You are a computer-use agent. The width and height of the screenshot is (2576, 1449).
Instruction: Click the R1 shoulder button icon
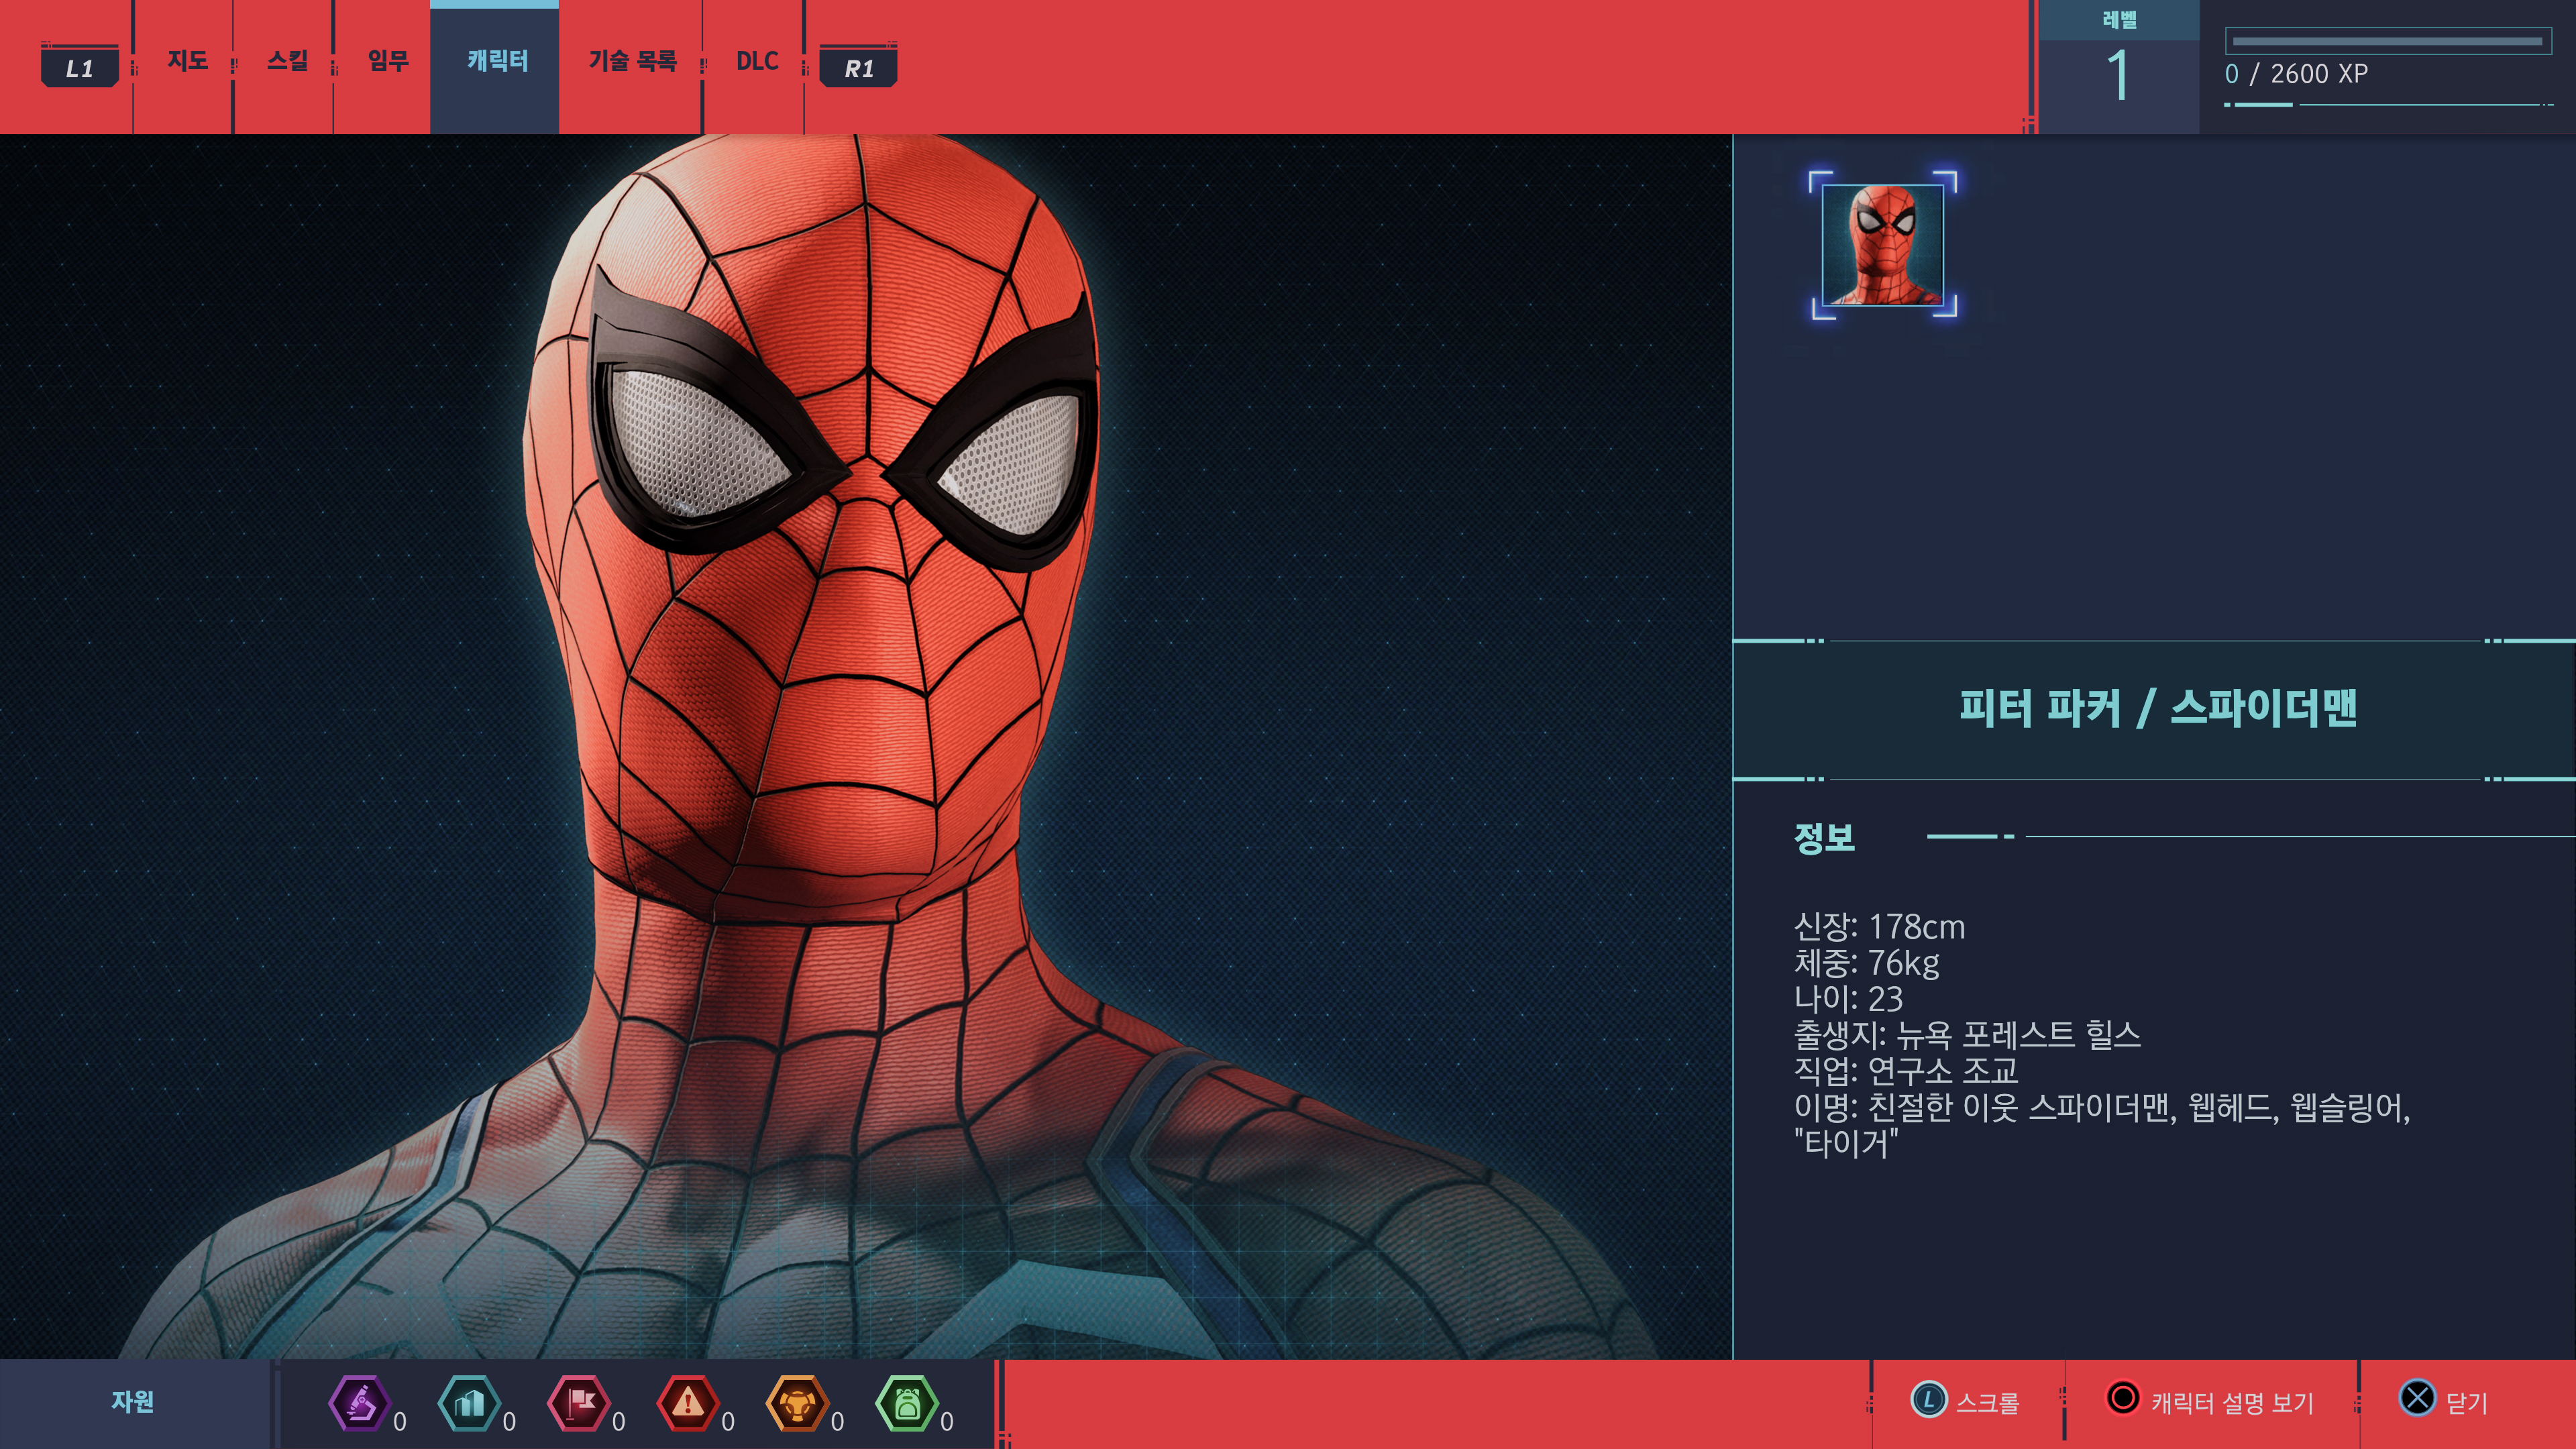(858, 67)
